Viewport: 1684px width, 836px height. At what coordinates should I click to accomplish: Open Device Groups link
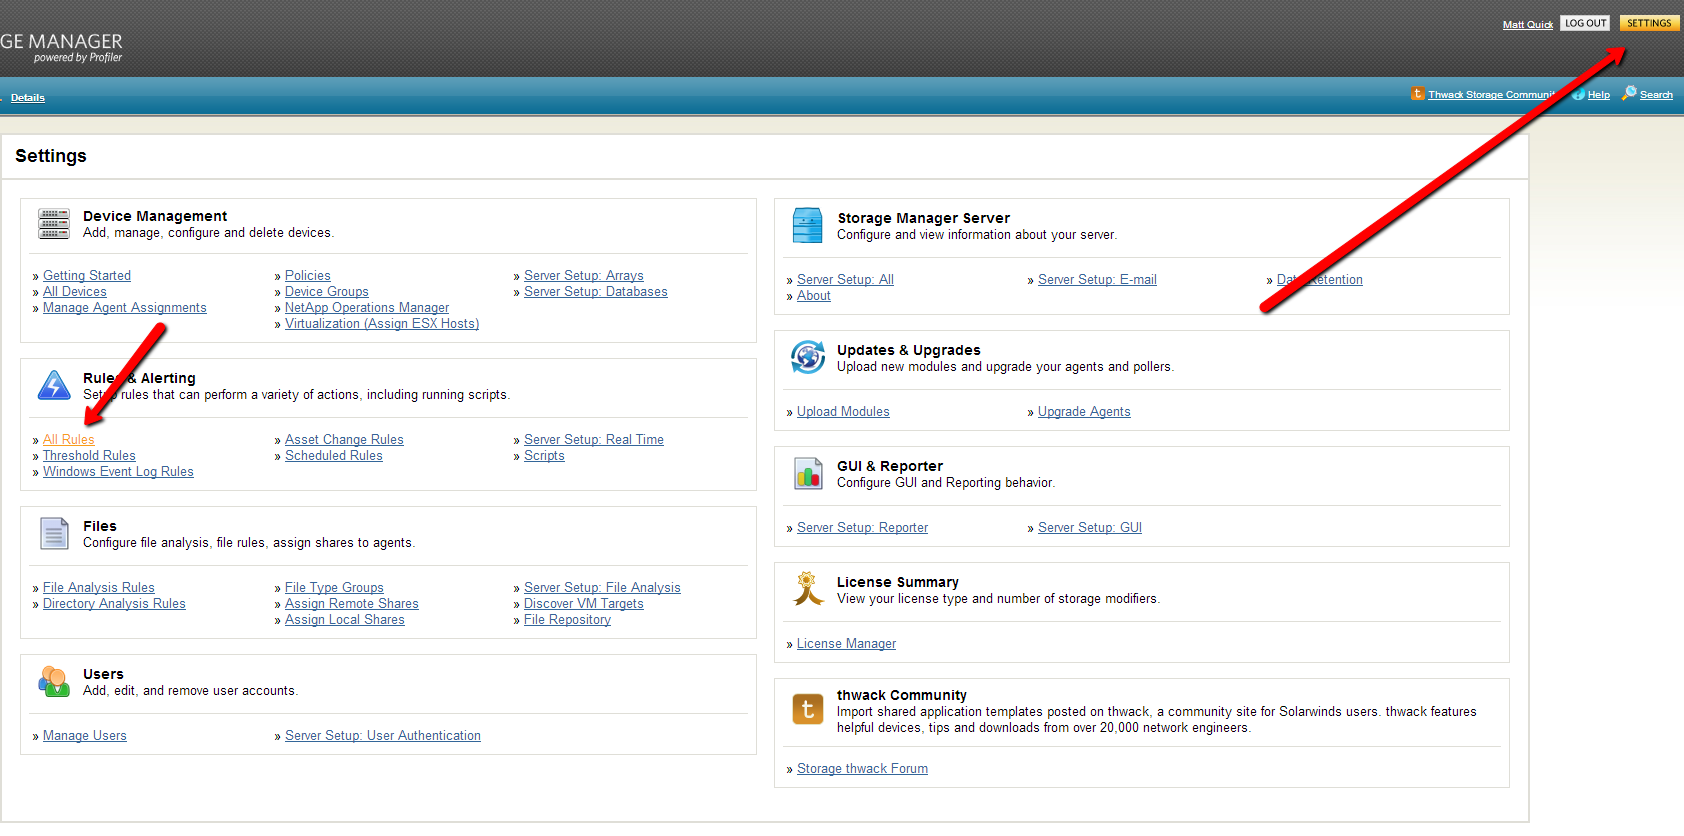[x=327, y=292]
